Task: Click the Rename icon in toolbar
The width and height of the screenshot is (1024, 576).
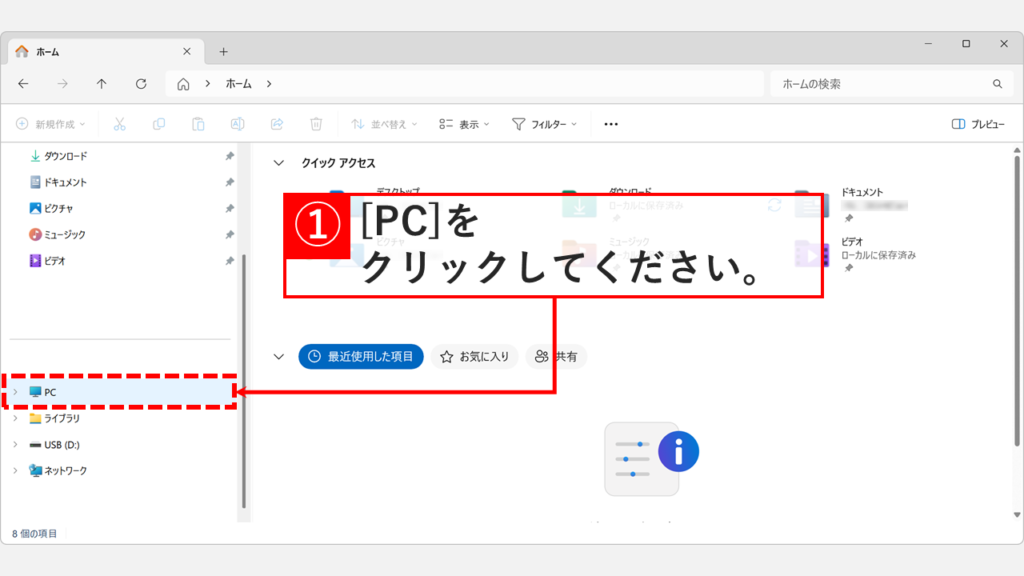Action: click(x=238, y=124)
